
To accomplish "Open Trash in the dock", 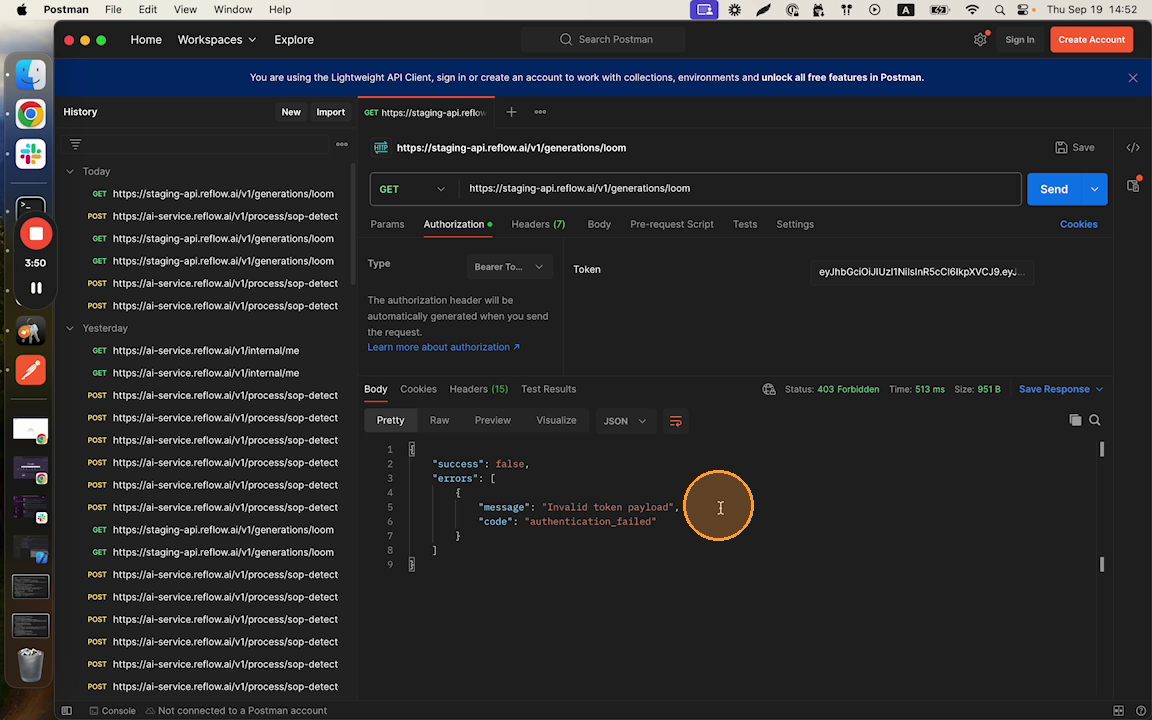I will 31,664.
